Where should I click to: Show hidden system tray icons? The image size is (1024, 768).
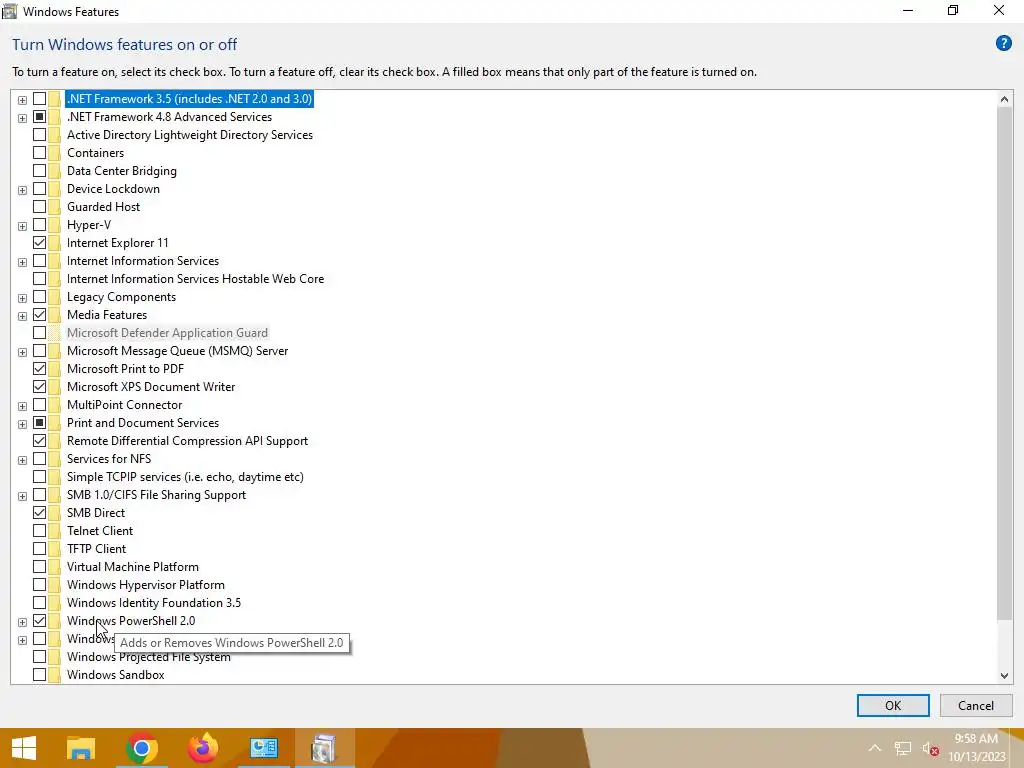(874, 748)
